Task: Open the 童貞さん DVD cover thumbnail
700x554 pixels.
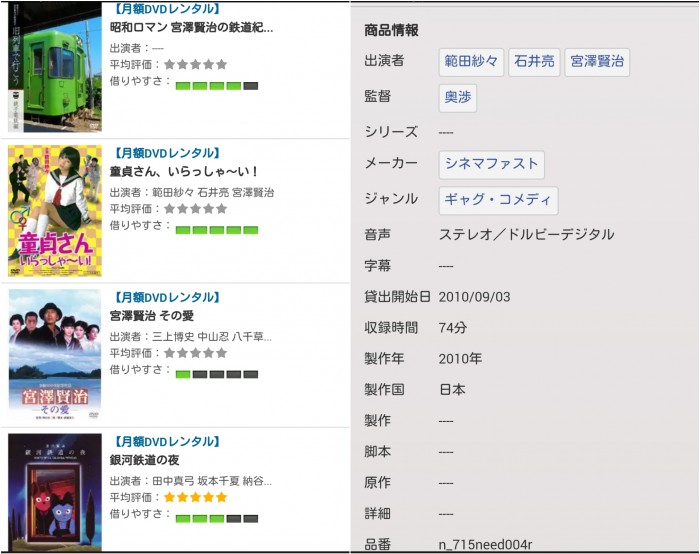Action: coord(55,211)
